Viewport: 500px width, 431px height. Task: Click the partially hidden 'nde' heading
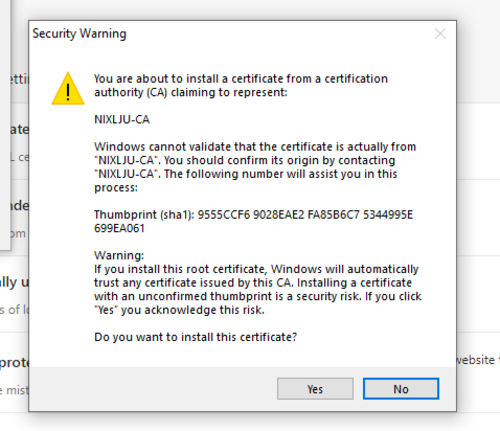click(x=20, y=205)
